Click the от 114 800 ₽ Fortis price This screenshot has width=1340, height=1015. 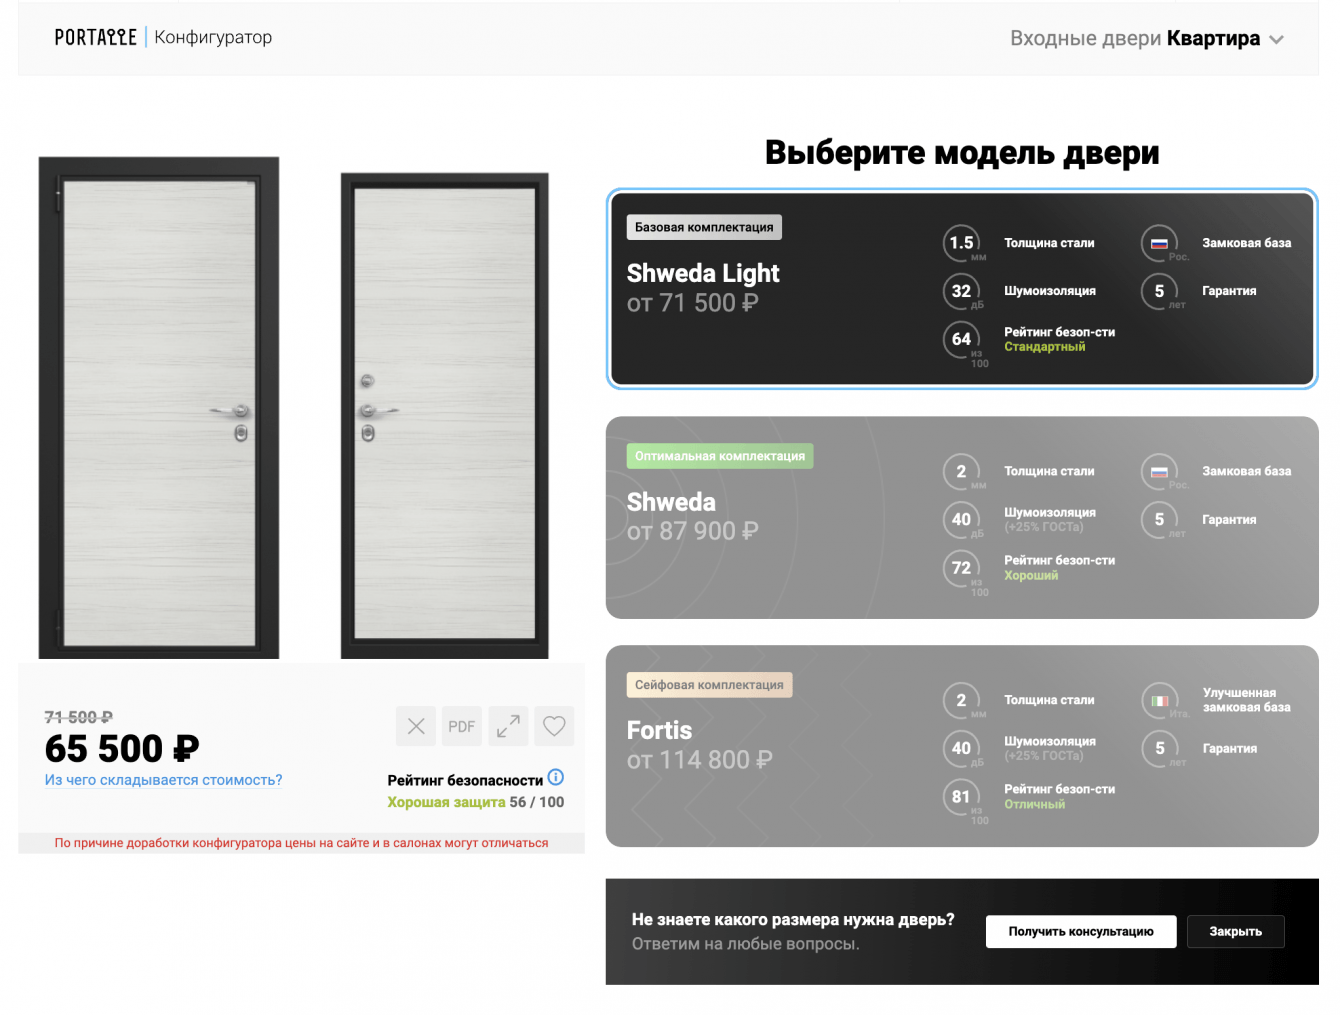pyautogui.click(x=699, y=760)
